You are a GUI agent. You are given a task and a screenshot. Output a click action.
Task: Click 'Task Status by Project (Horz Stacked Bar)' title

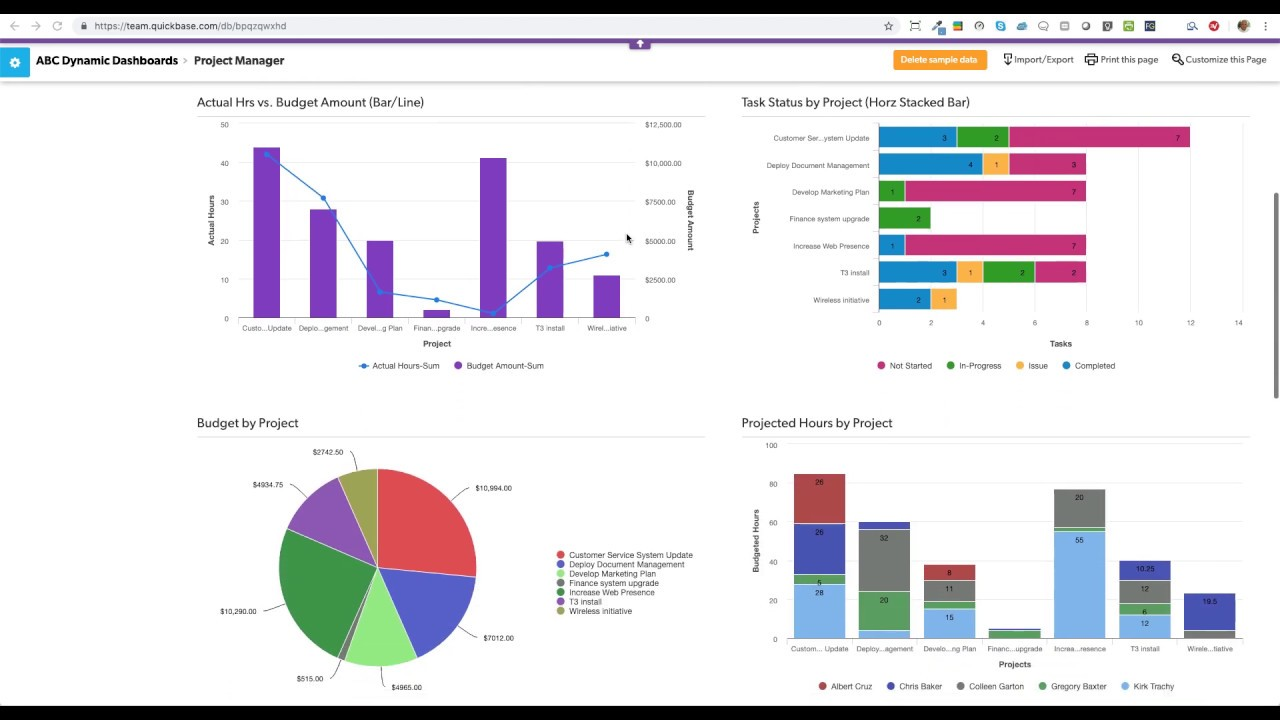click(x=855, y=102)
